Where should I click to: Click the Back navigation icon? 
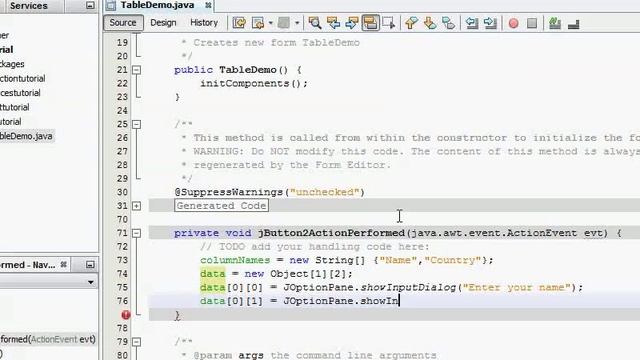(258, 23)
